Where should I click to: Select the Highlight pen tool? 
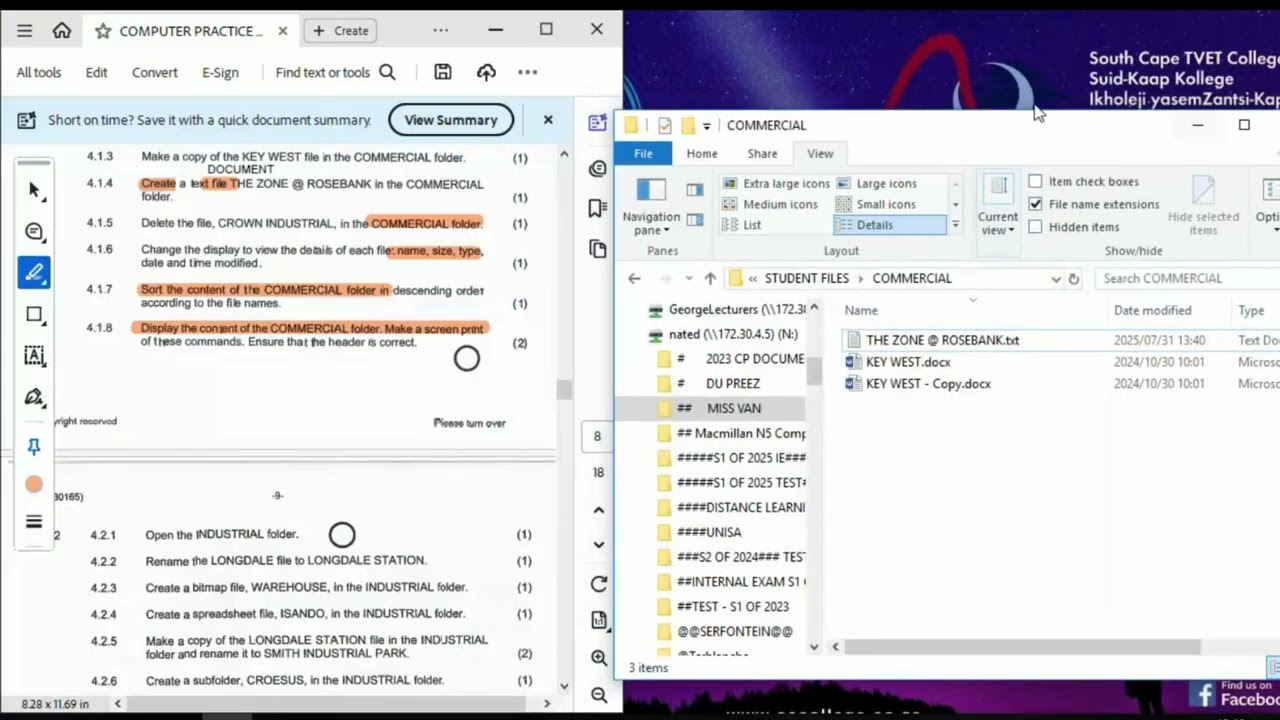(x=35, y=272)
